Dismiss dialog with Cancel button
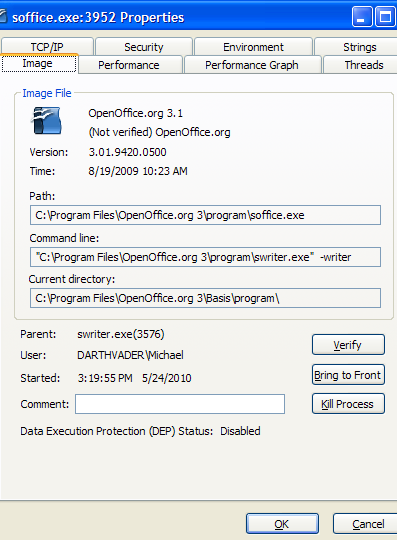Image resolution: width=397 pixels, height=540 pixels. (x=366, y=524)
